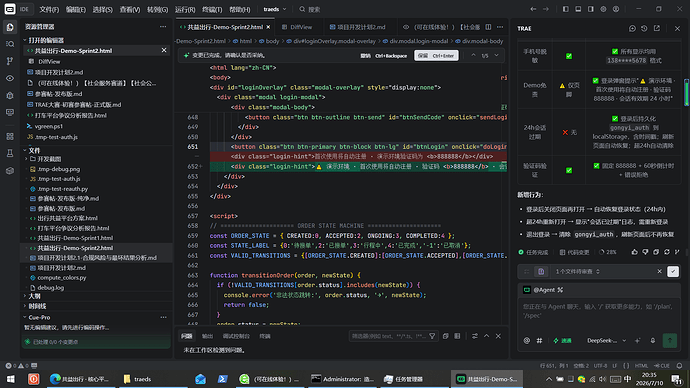The image size is (690, 388).
Task: Open the Search view in activity bar
Action: click(10, 44)
